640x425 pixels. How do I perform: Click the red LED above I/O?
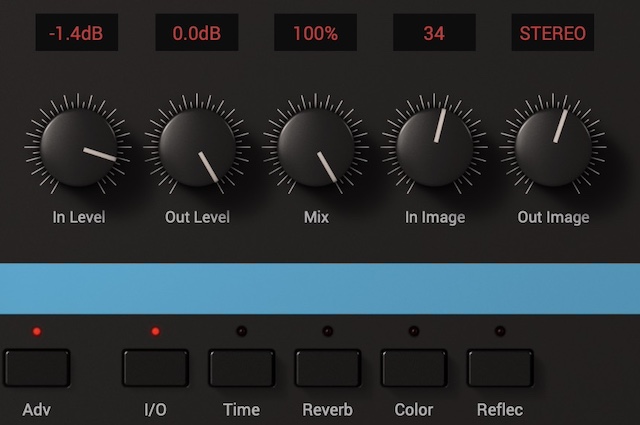pos(155,331)
